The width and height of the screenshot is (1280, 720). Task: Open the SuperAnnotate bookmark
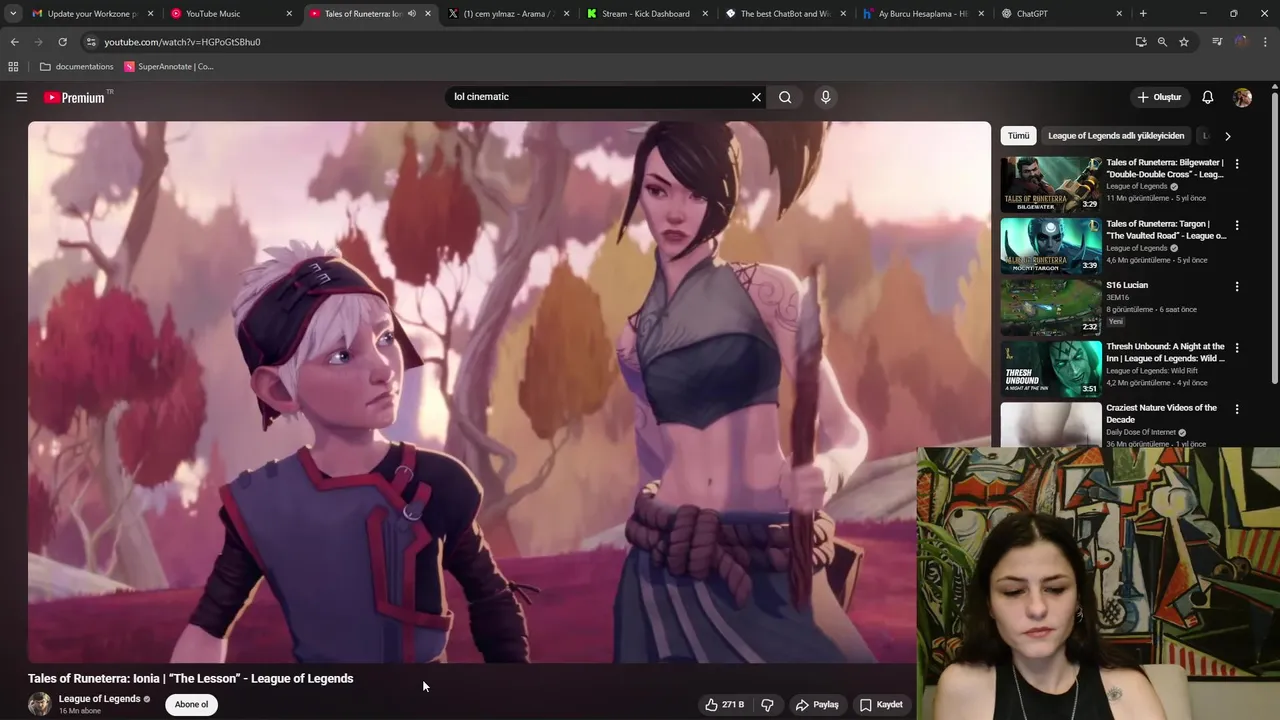169,67
